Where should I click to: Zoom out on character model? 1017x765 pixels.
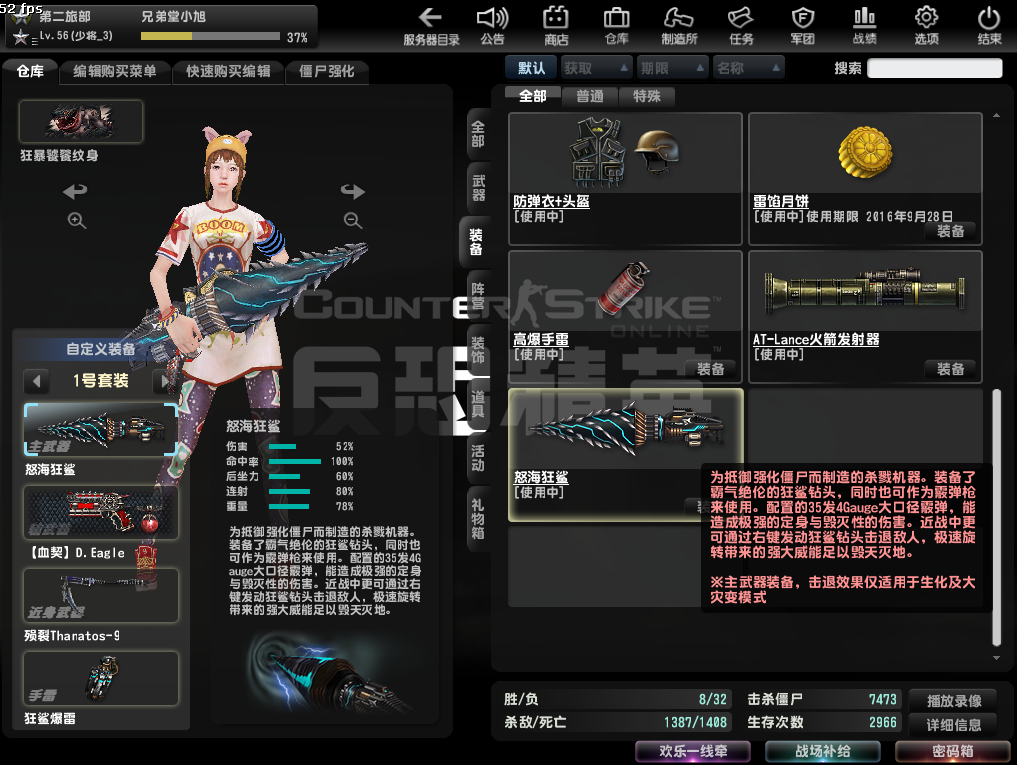point(353,221)
